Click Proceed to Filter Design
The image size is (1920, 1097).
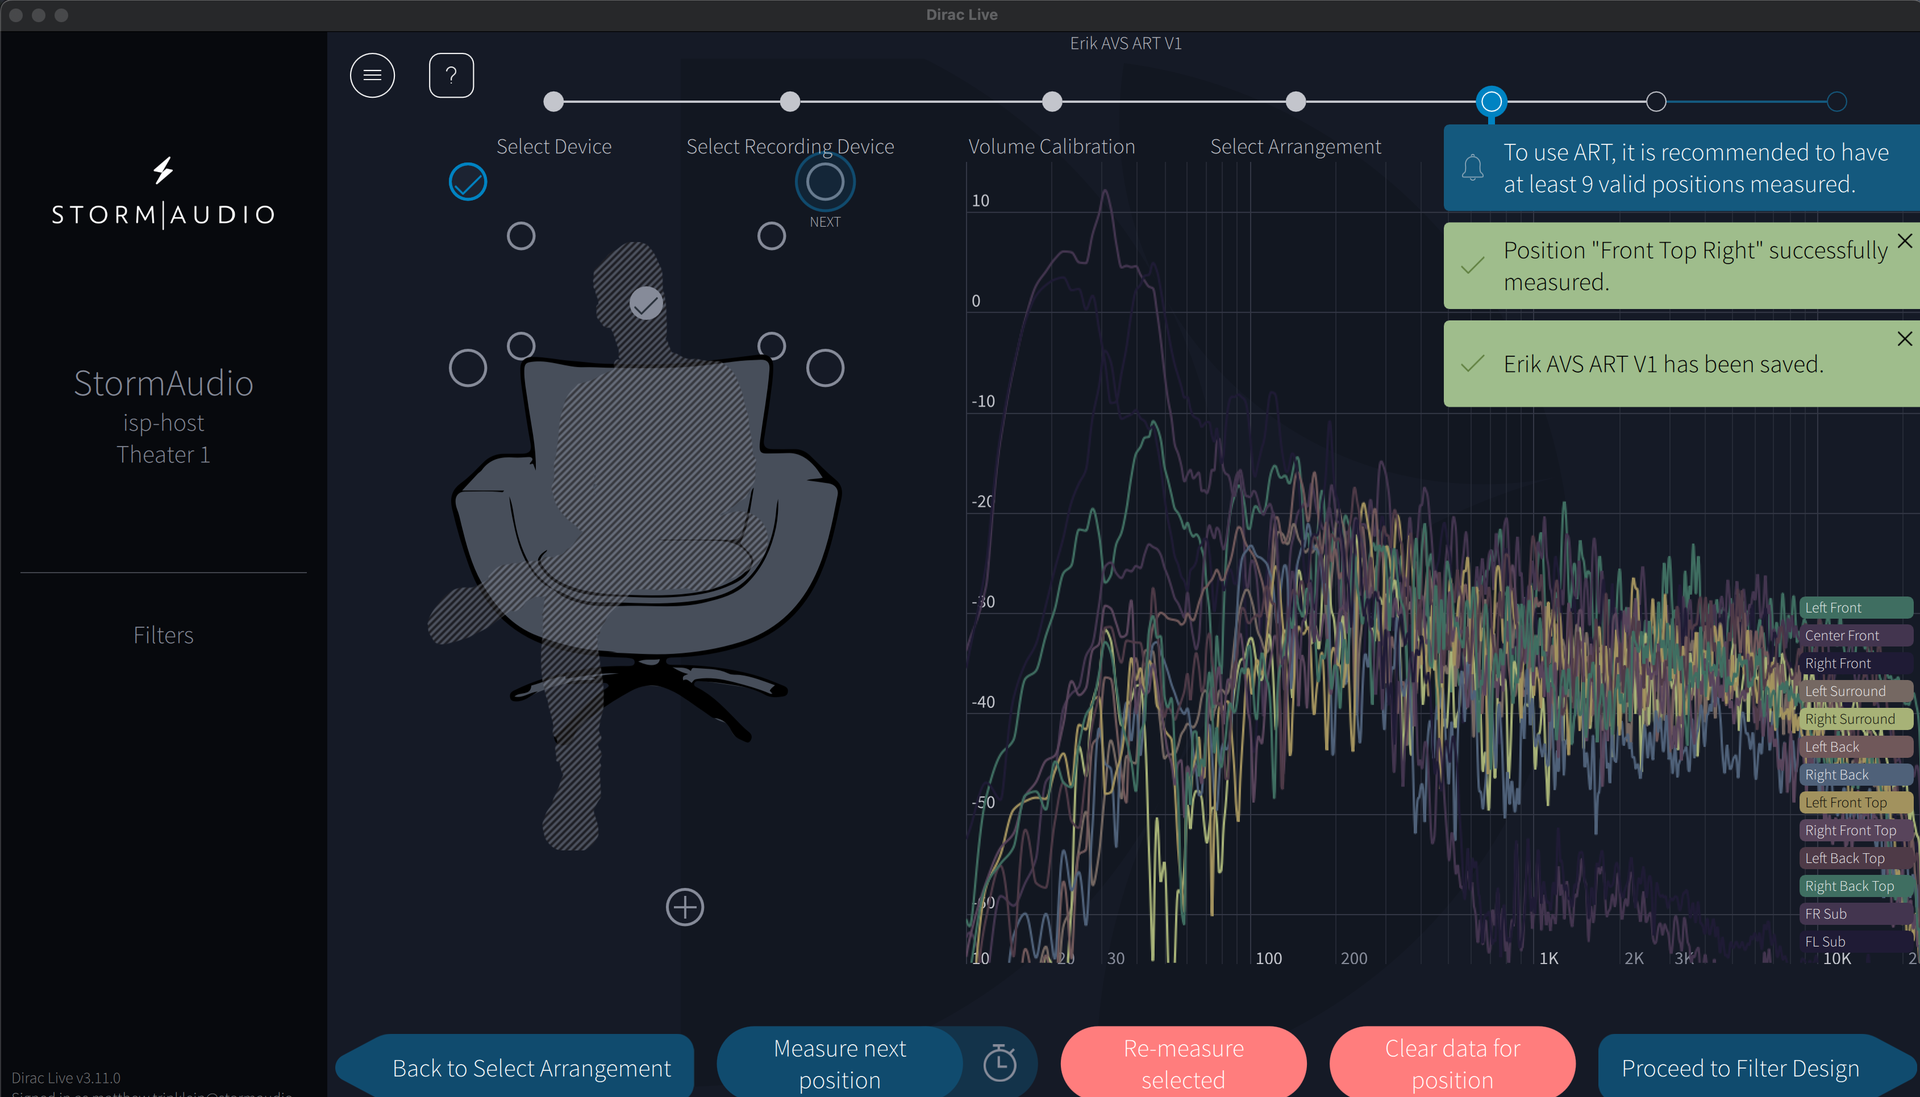[1740, 1068]
